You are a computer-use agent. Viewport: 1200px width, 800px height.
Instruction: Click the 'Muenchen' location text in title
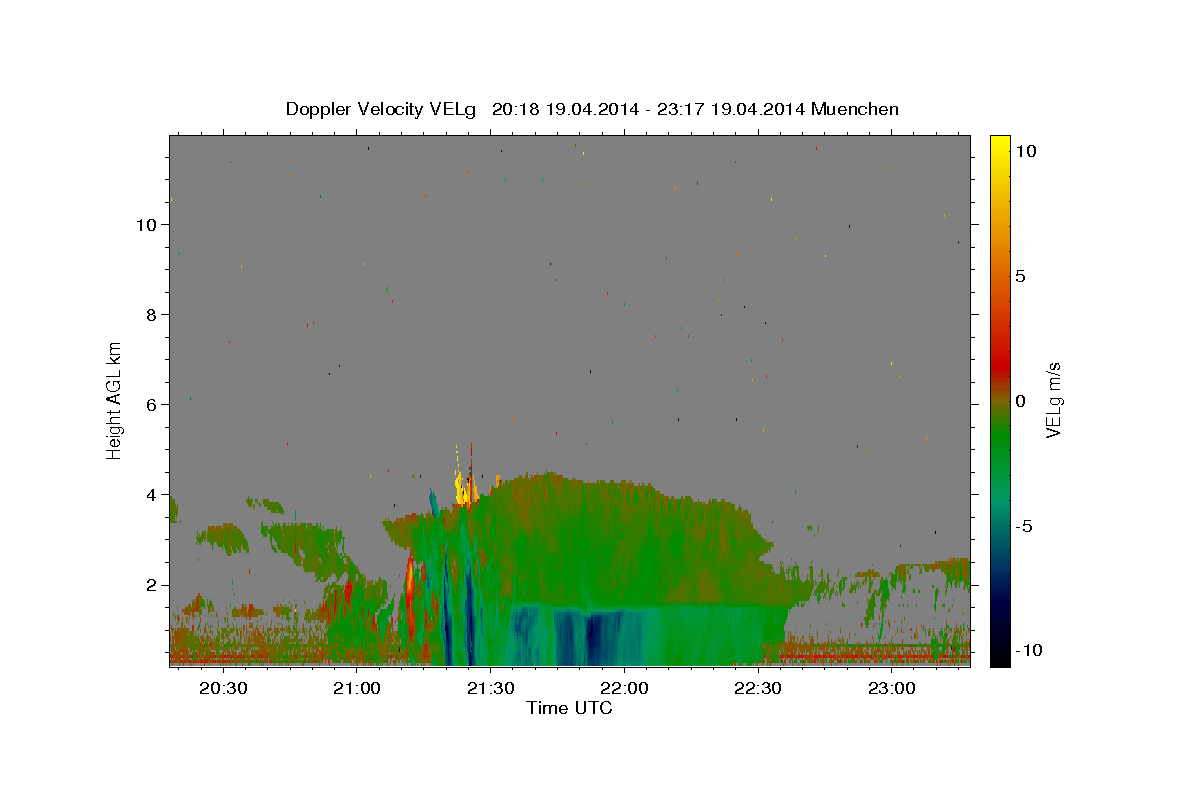(855, 109)
